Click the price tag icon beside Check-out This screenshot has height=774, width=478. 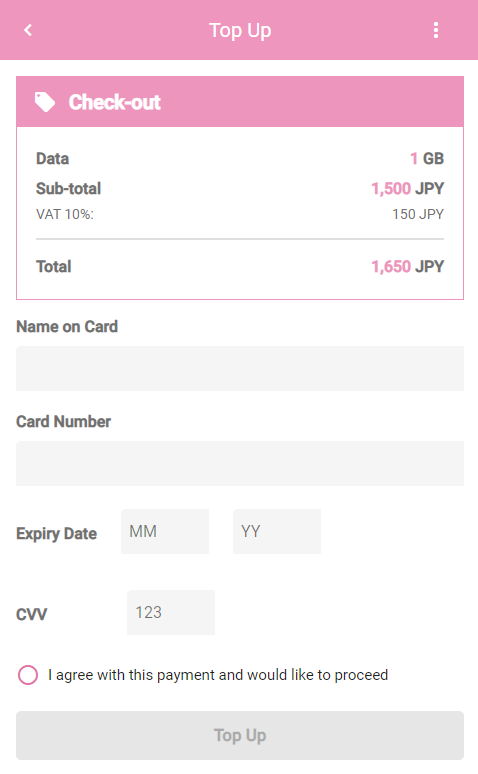click(45, 102)
